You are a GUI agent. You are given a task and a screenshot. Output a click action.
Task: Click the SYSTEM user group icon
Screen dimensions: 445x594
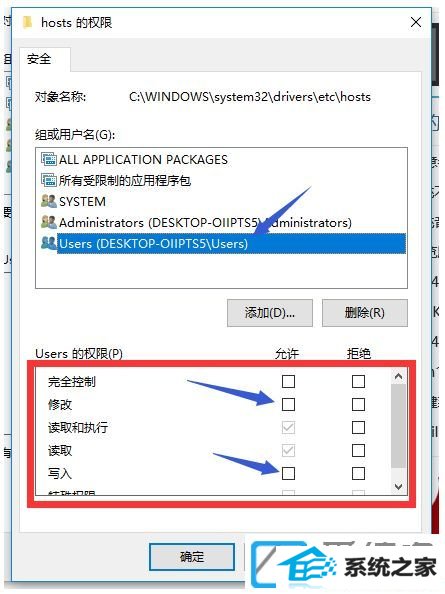click(x=48, y=201)
